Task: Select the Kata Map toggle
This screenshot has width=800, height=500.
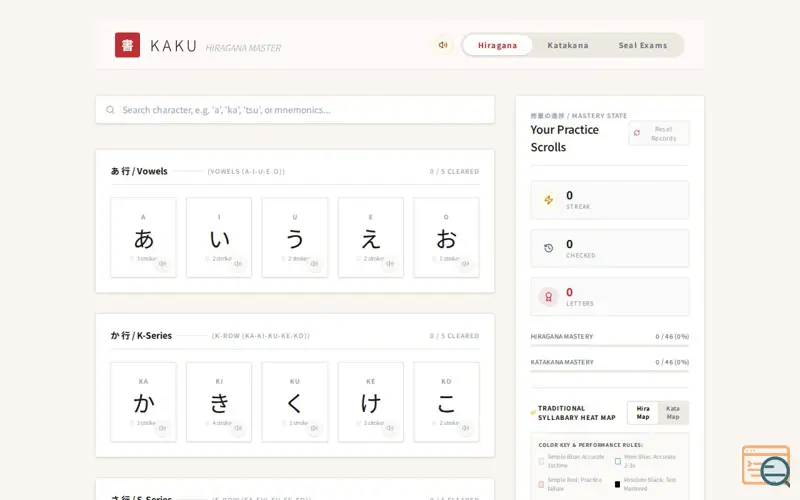Action: [x=673, y=413]
